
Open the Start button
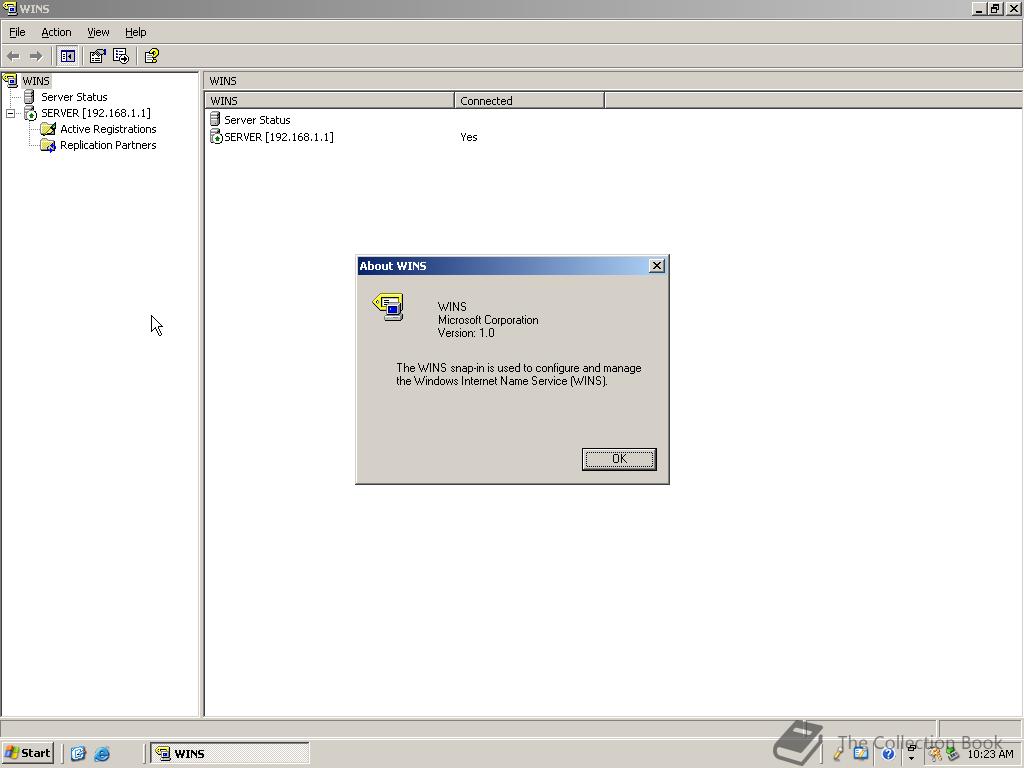click(27, 753)
